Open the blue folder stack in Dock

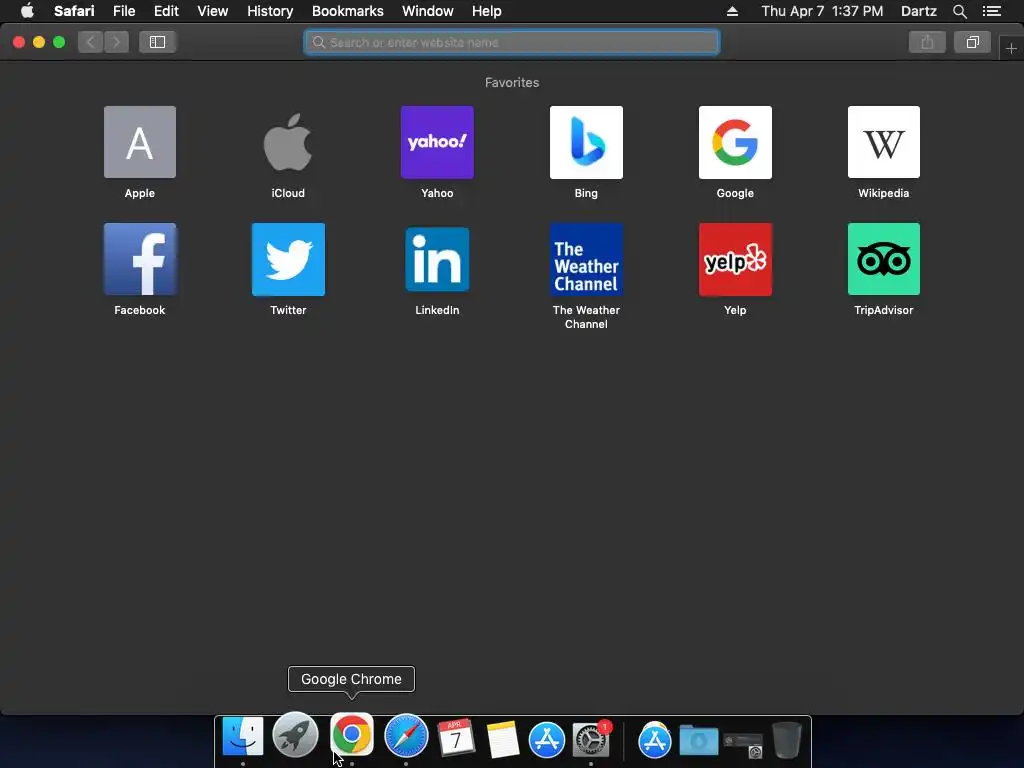click(x=698, y=741)
